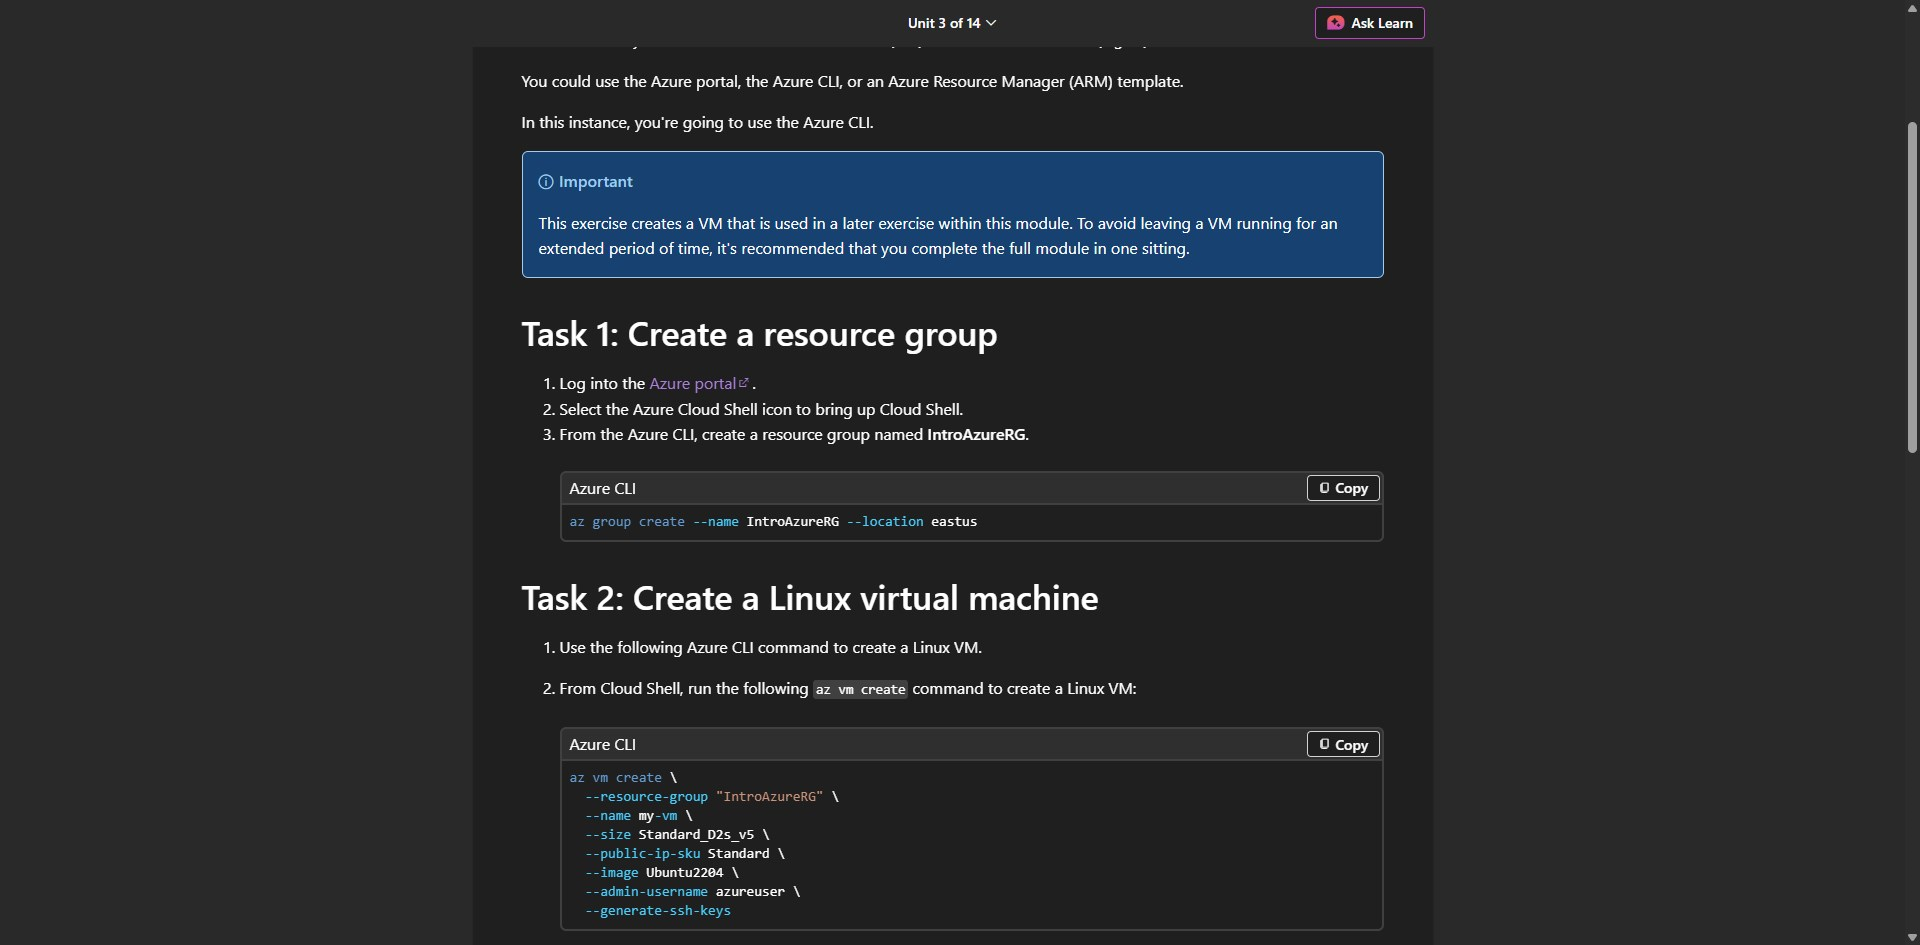Screen dimensions: 1920x945
Task: Click the scroll-down arrow at bottom right
Action: [1911, 936]
